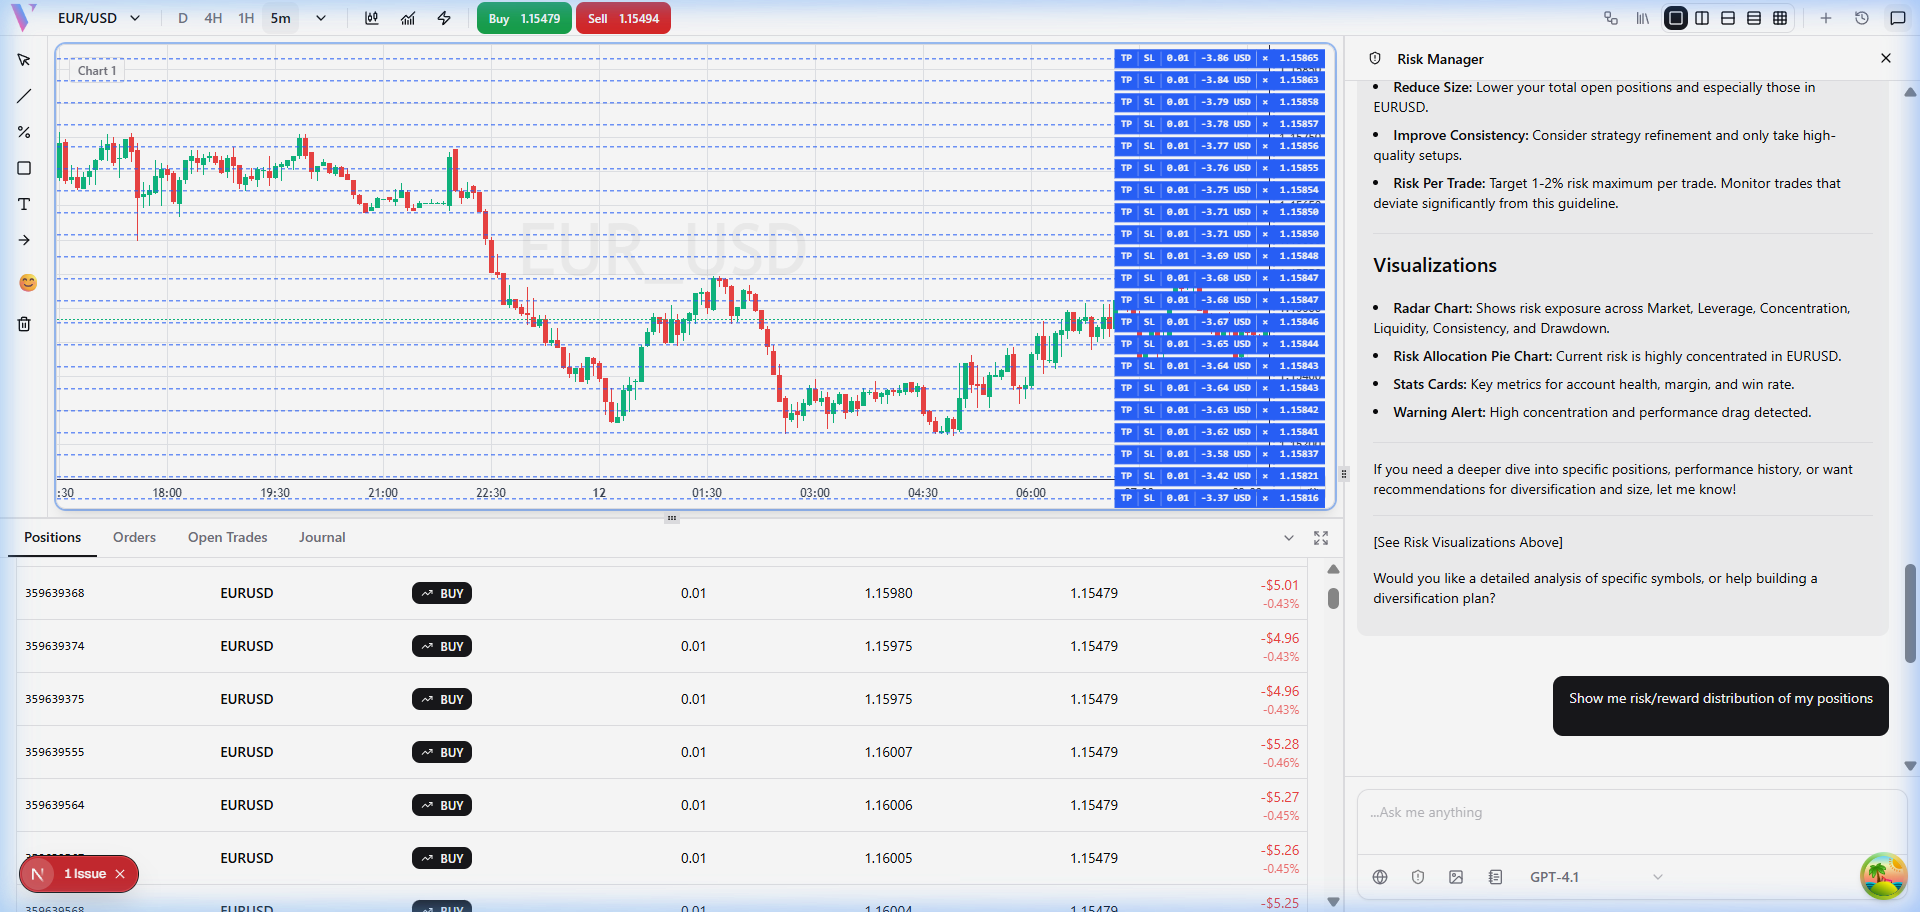Image resolution: width=1920 pixels, height=912 pixels.
Task: Click the trash icon to delete drawings
Action: point(24,324)
